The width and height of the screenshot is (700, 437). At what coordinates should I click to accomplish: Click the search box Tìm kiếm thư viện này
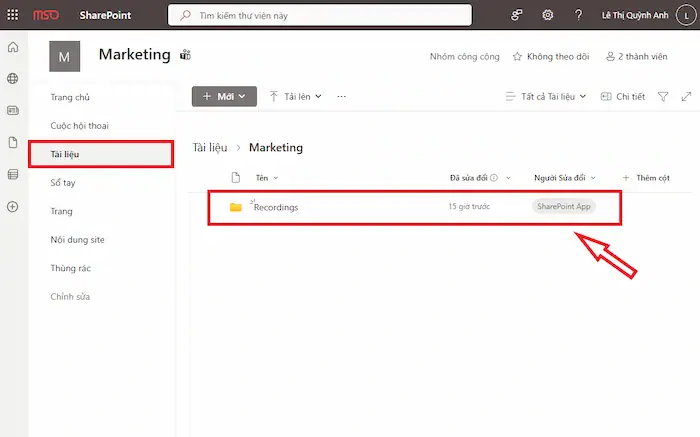click(x=320, y=15)
